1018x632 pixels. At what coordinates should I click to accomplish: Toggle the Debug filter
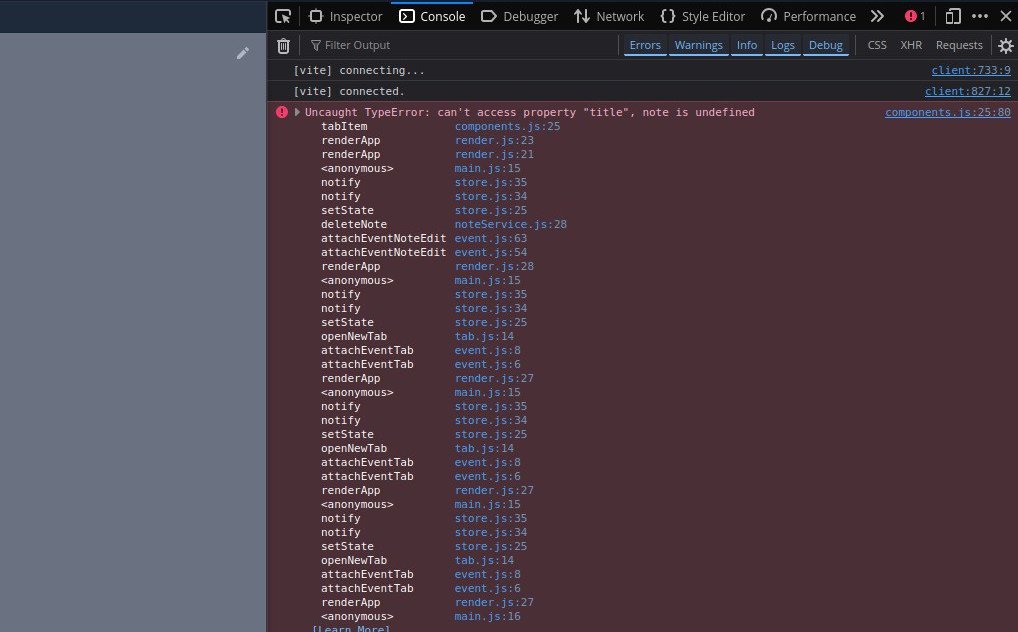pyautogui.click(x=825, y=45)
